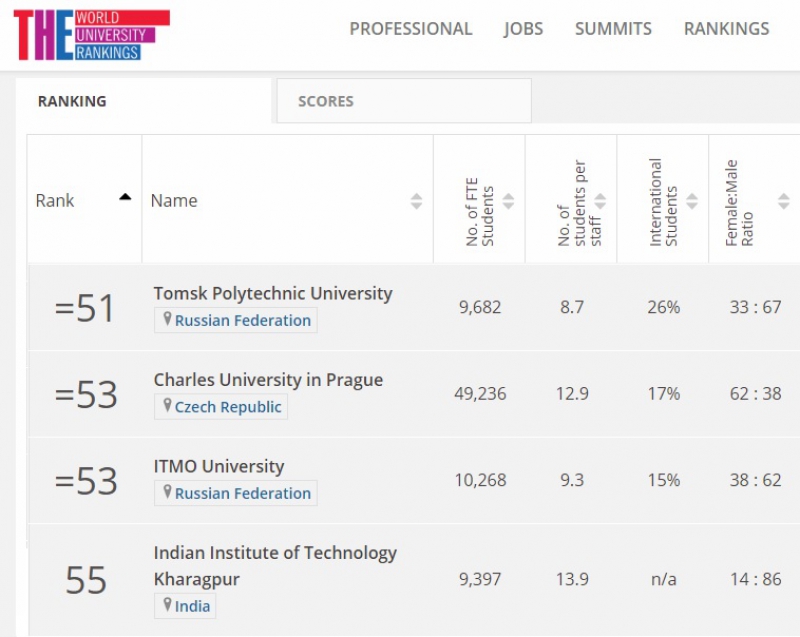Open Charles University in Prague page
Viewport: 800px width, 637px height.
pyautogui.click(x=268, y=380)
